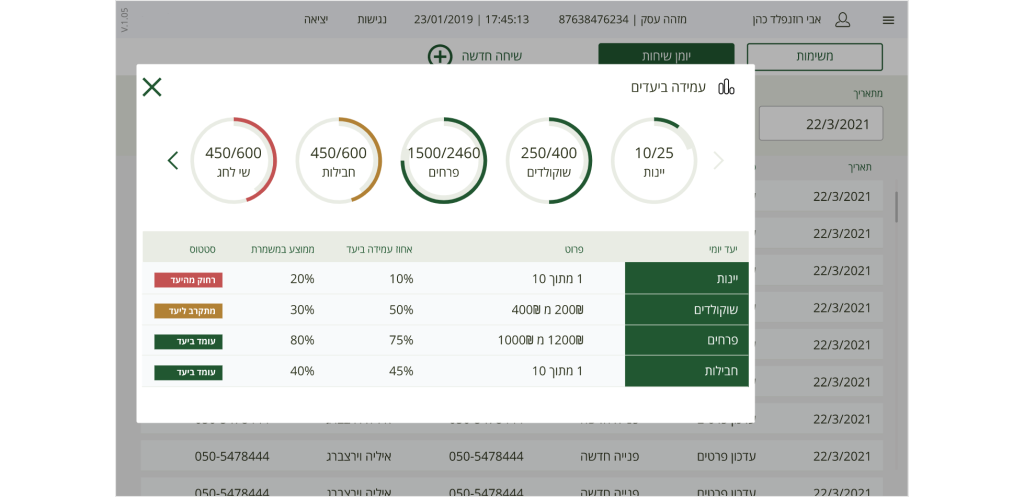Select the שוקולדים 250/400 progress circle
This screenshot has height=497, width=1024.
pos(549,161)
